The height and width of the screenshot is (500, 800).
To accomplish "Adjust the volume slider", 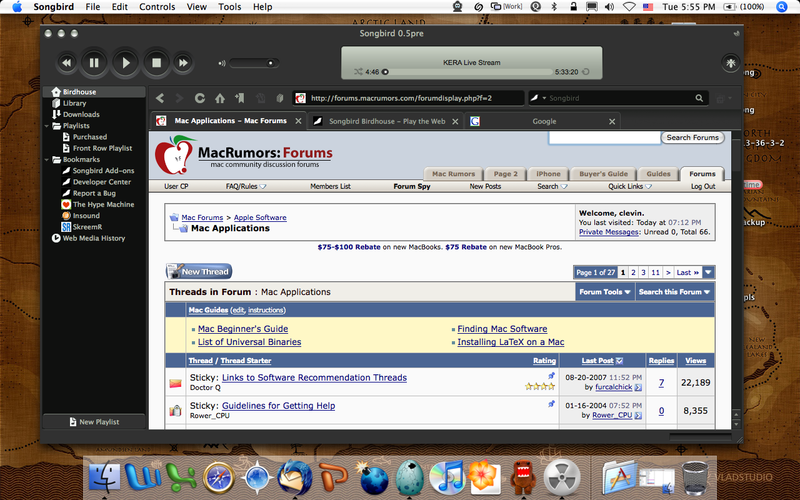I will tap(254, 63).
